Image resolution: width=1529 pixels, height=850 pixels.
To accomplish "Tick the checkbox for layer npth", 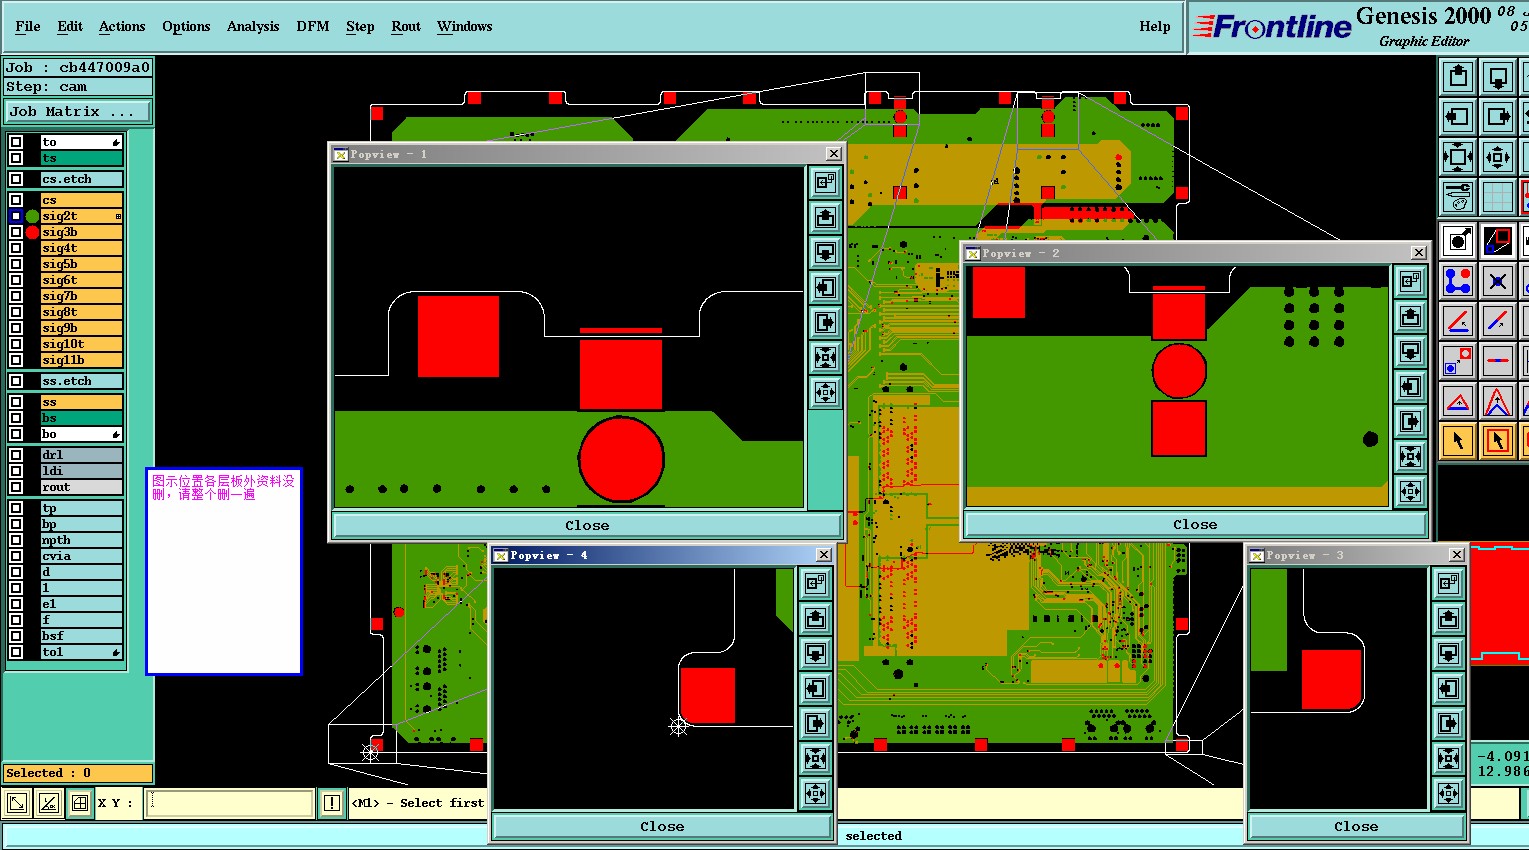I will pyautogui.click(x=16, y=540).
